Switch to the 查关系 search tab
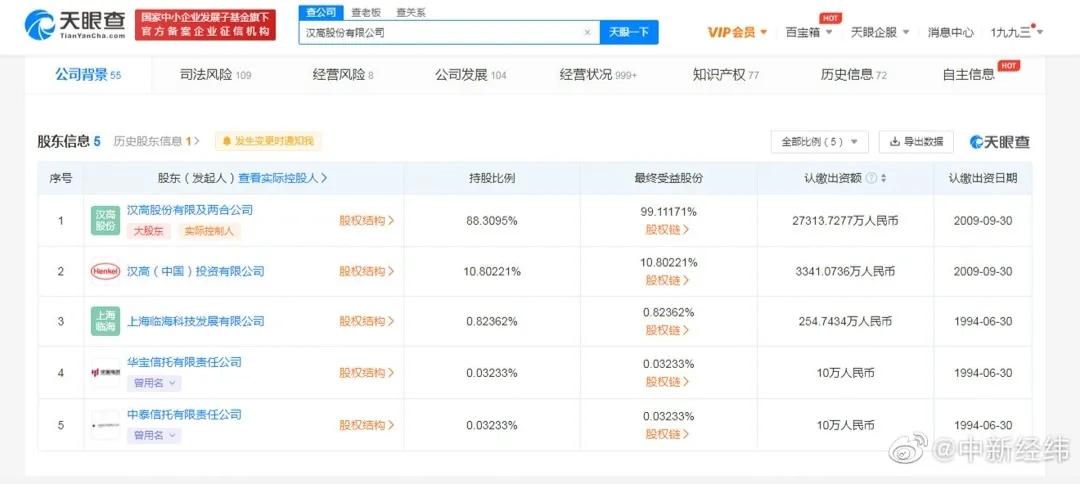Image resolution: width=1080 pixels, height=484 pixels. [411, 12]
